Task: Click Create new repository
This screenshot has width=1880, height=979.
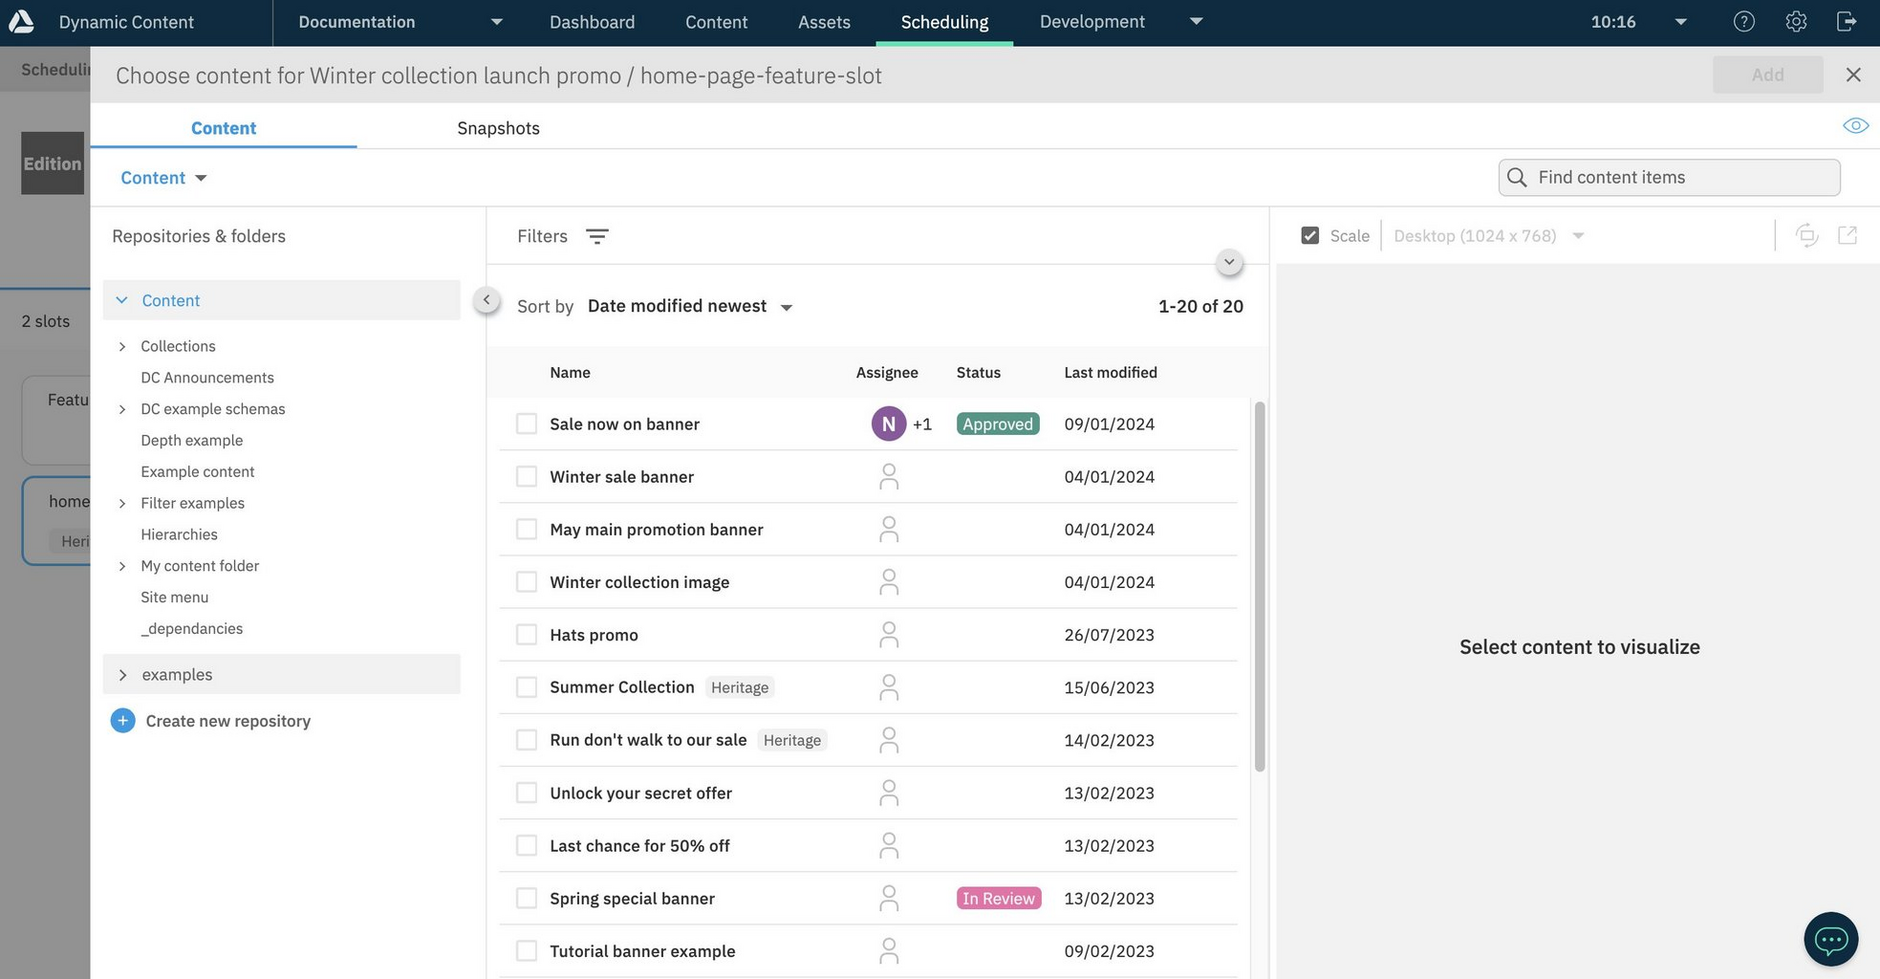Action: pyautogui.click(x=228, y=721)
